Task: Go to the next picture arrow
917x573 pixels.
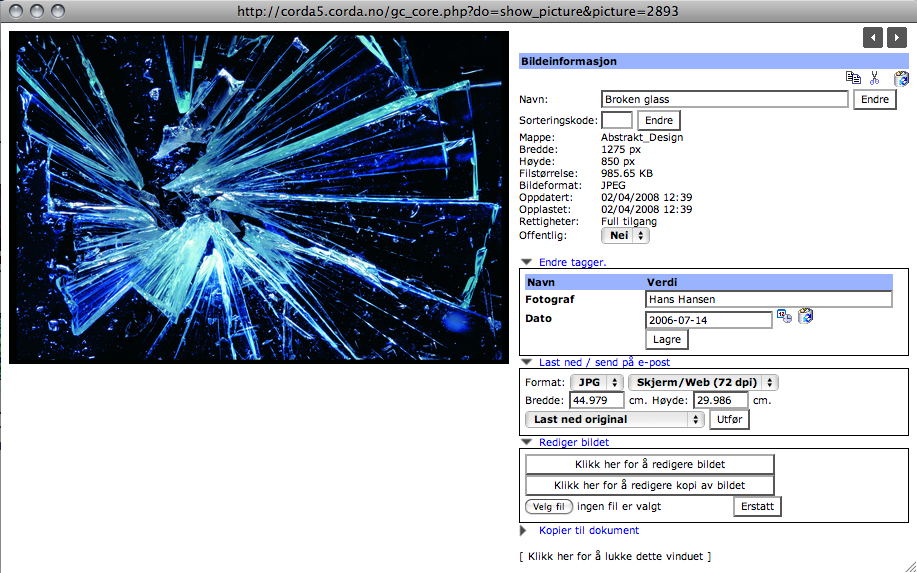Action: 897,37
